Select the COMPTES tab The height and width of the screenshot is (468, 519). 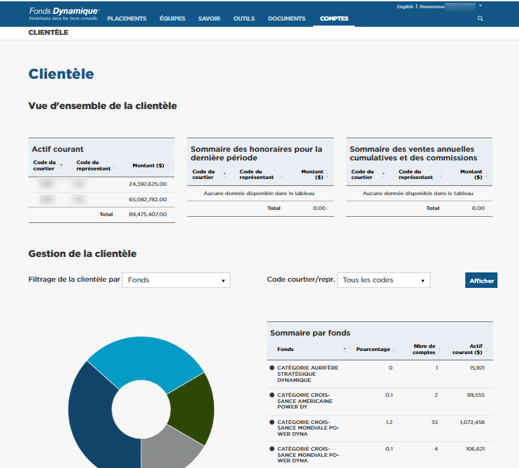pos(334,19)
